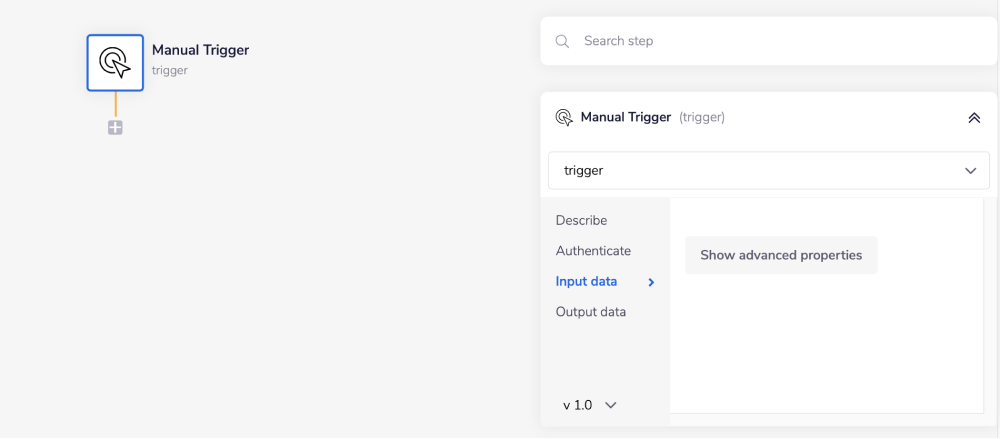The image size is (1000, 439).
Task: Select the Manual Trigger node icon on canvas
Action: (x=115, y=62)
